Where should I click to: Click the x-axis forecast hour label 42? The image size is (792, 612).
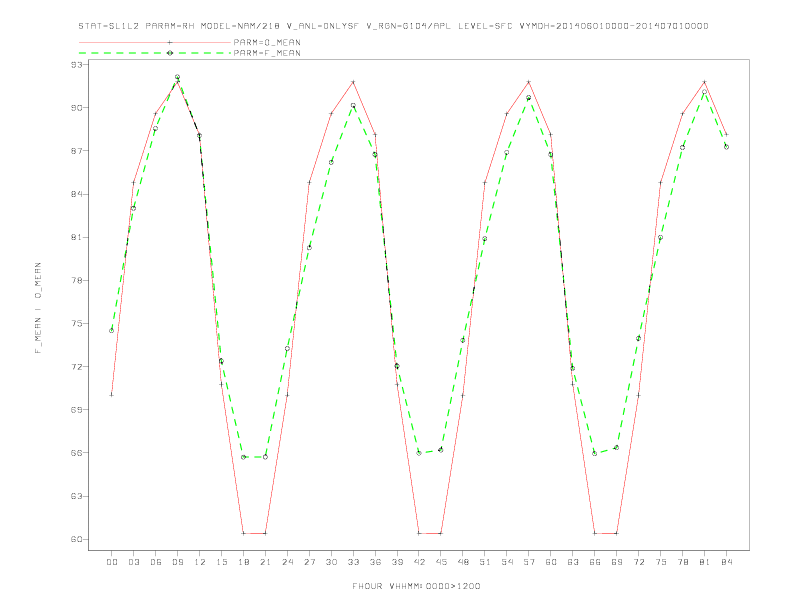419,562
